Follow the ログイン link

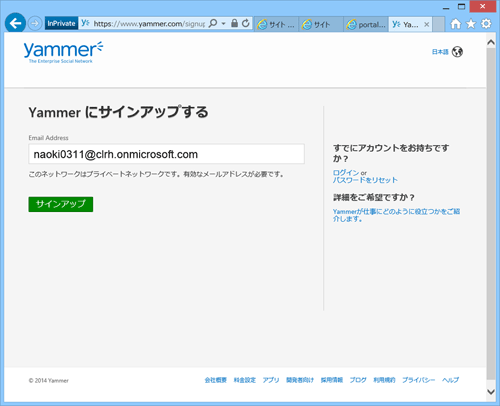346,172
